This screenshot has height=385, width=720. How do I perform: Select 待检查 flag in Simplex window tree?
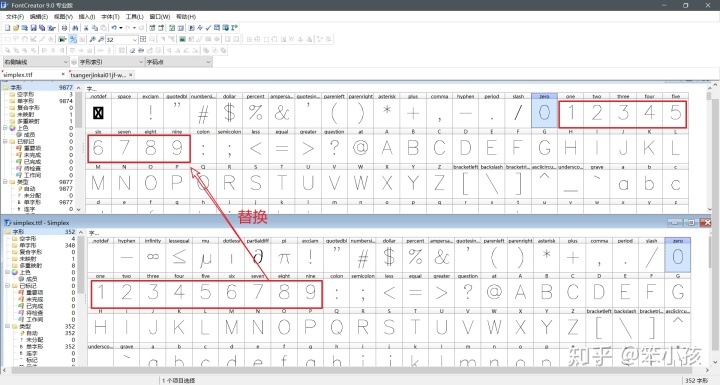tap(34, 313)
